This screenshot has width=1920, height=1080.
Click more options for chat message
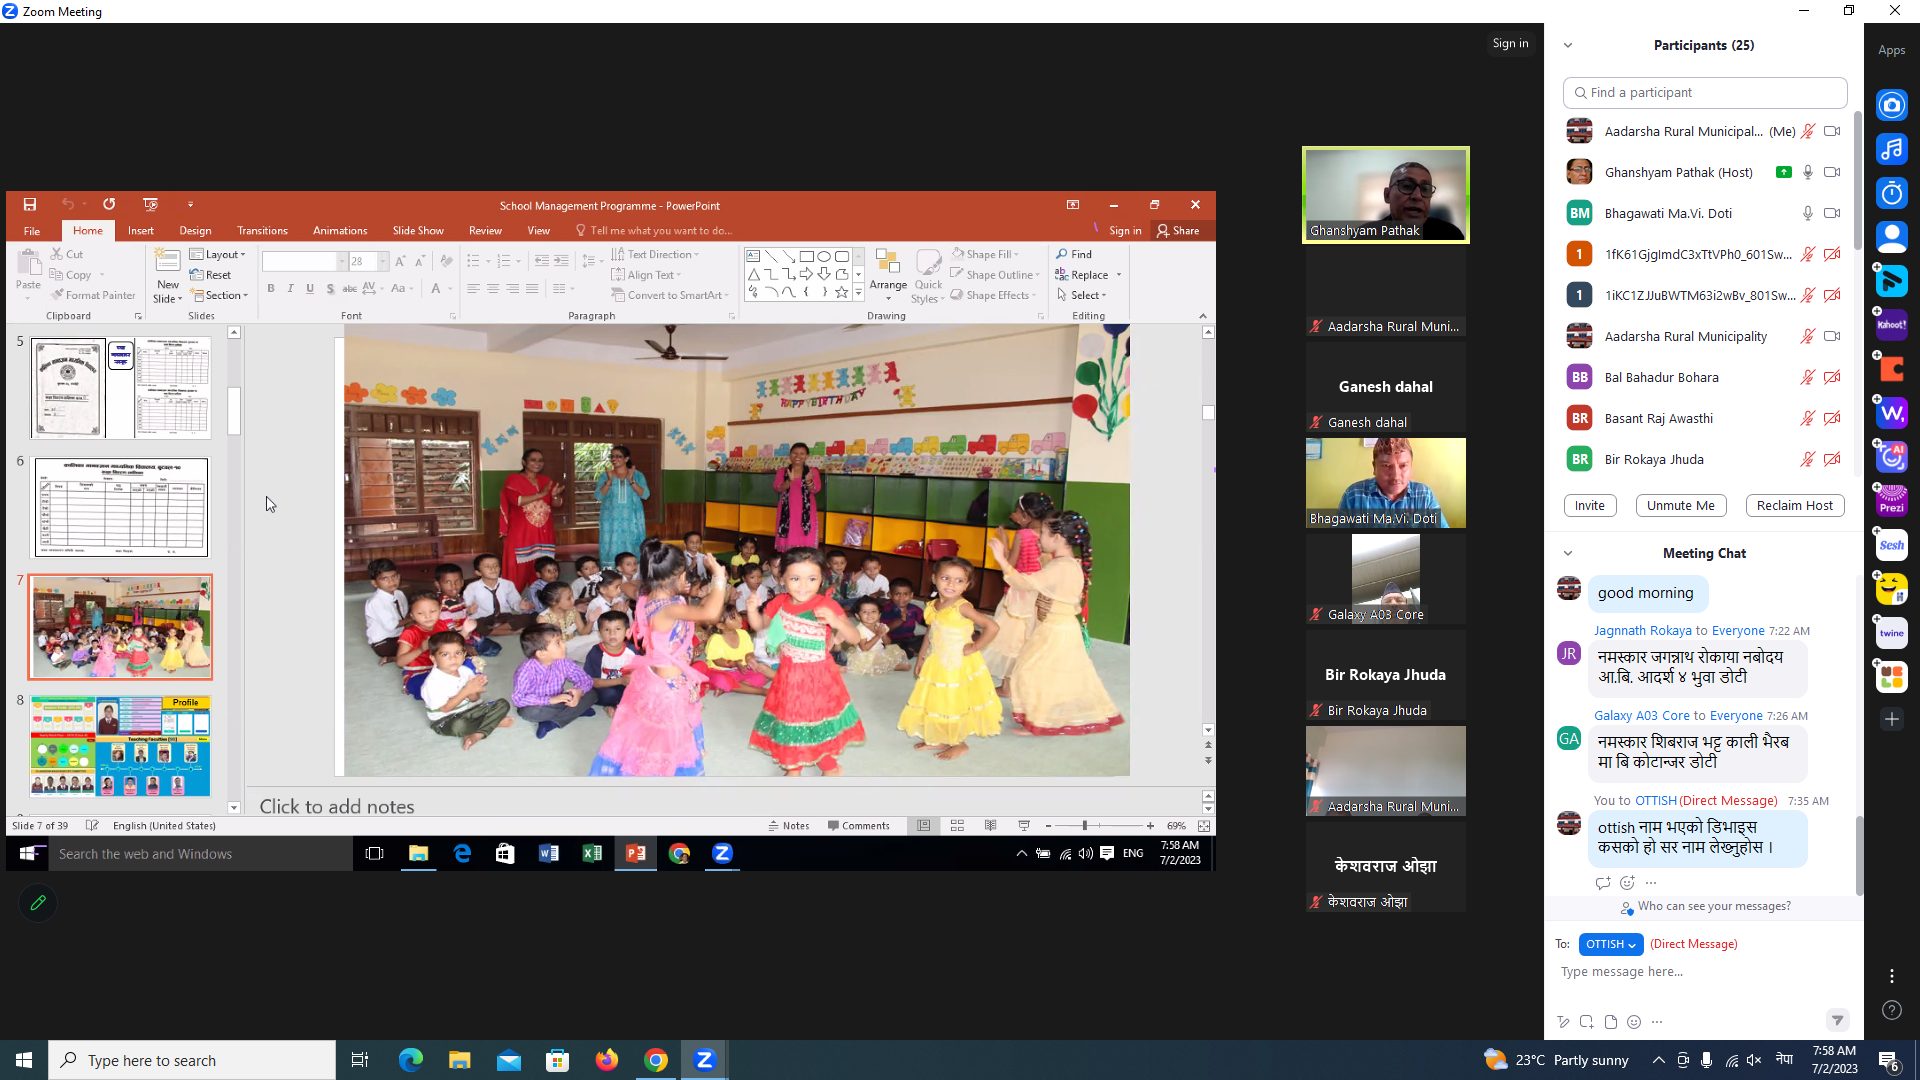point(1651,883)
